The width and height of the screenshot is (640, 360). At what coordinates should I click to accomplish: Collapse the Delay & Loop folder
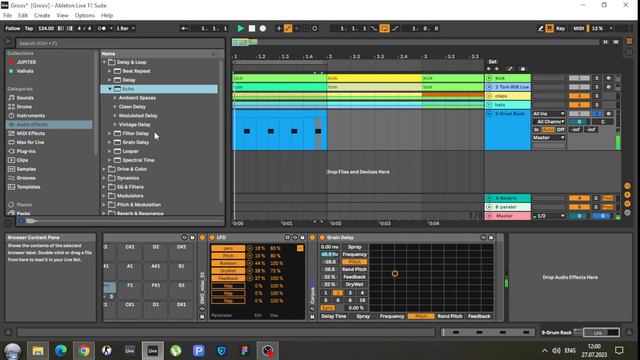pos(104,62)
